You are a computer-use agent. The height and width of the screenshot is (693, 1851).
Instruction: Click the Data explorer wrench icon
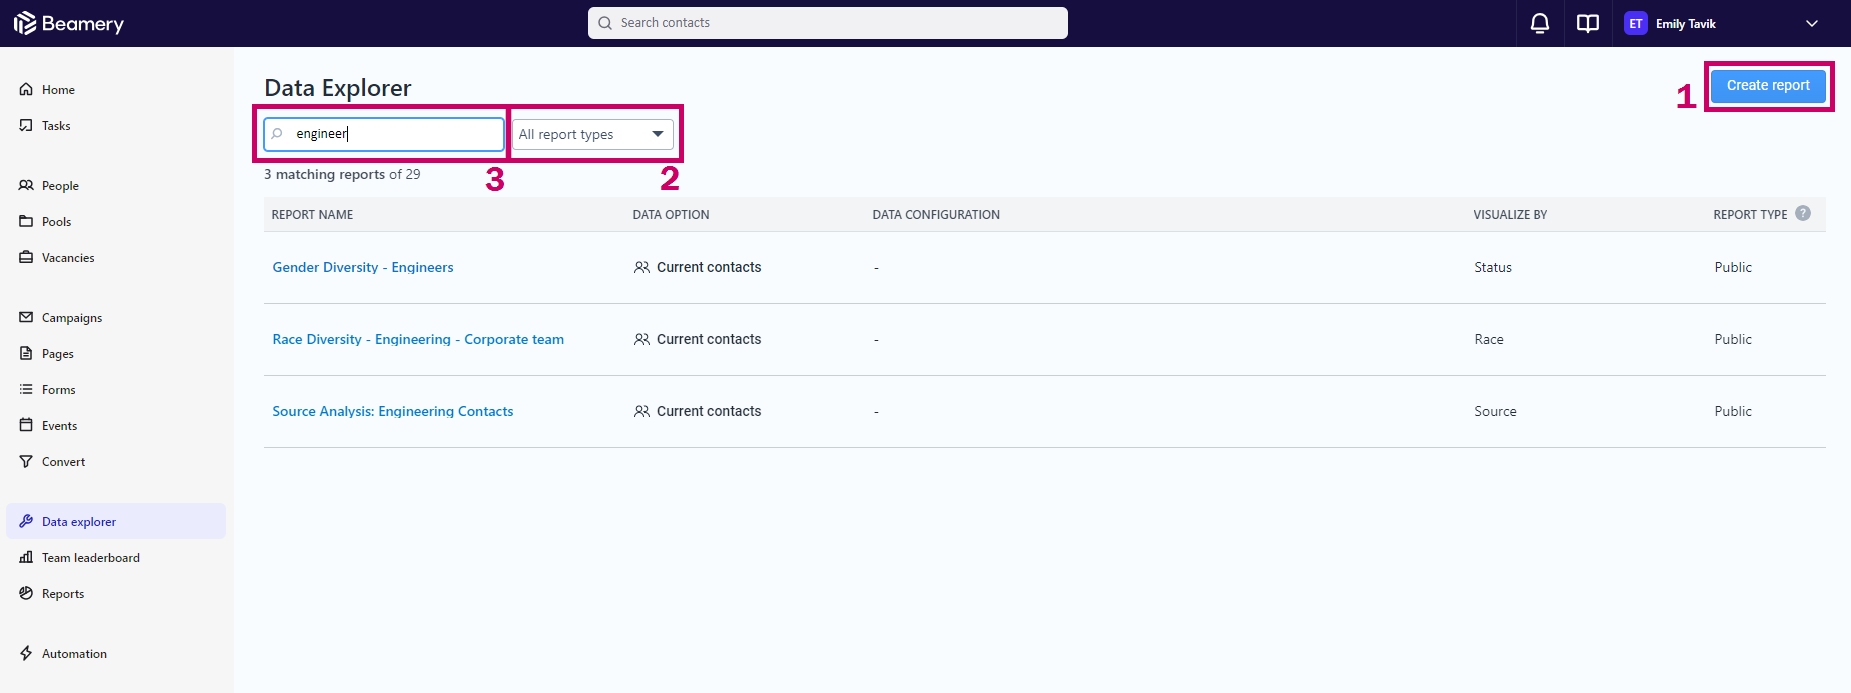26,521
